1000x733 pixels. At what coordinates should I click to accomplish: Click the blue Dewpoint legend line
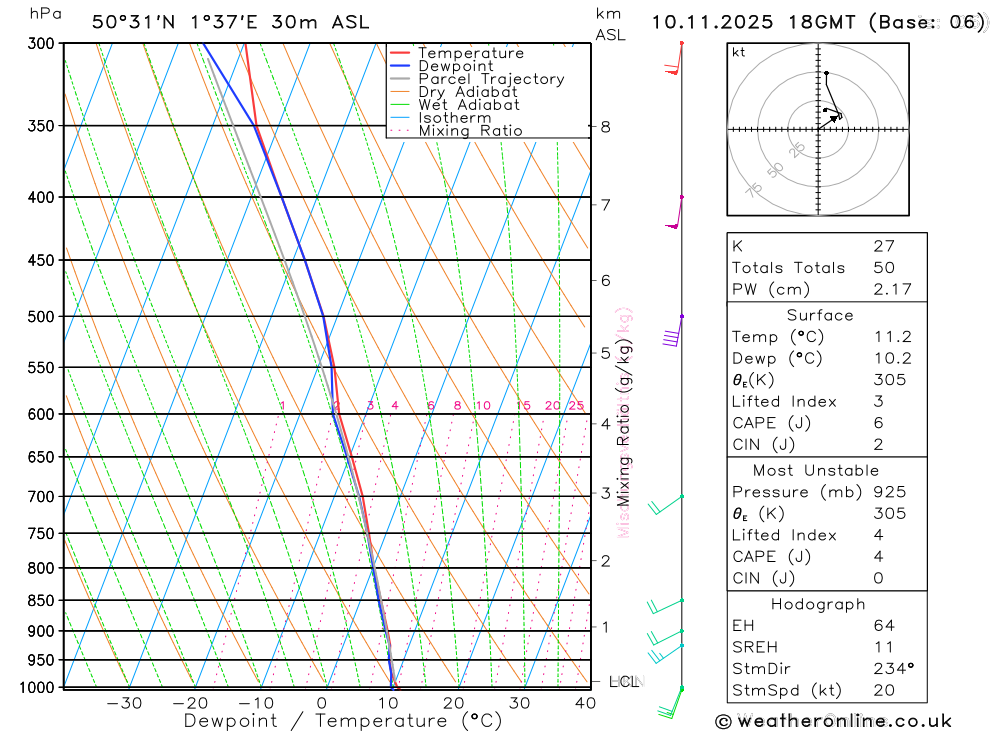tap(399, 66)
